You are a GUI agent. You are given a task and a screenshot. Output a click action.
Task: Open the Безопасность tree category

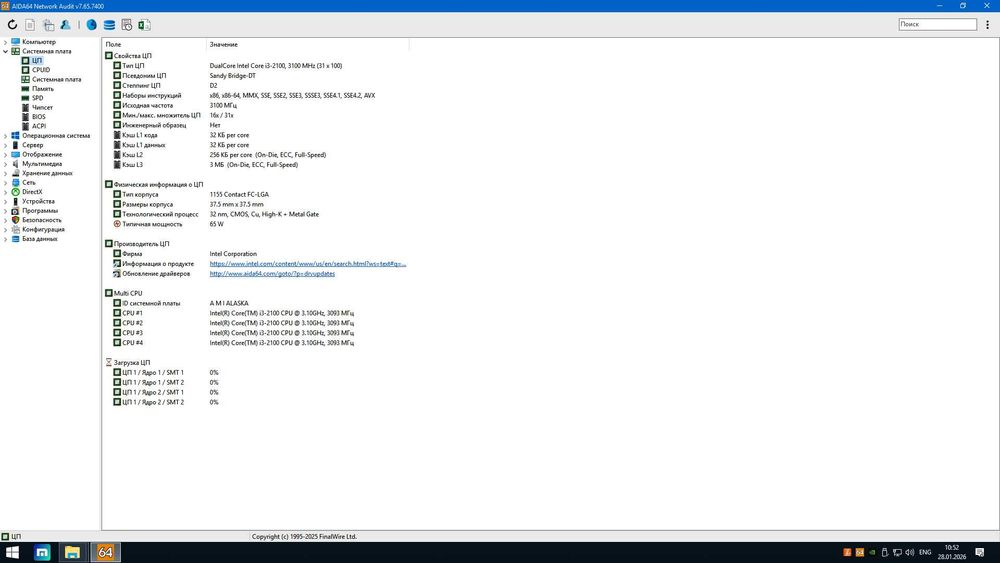pos(41,220)
